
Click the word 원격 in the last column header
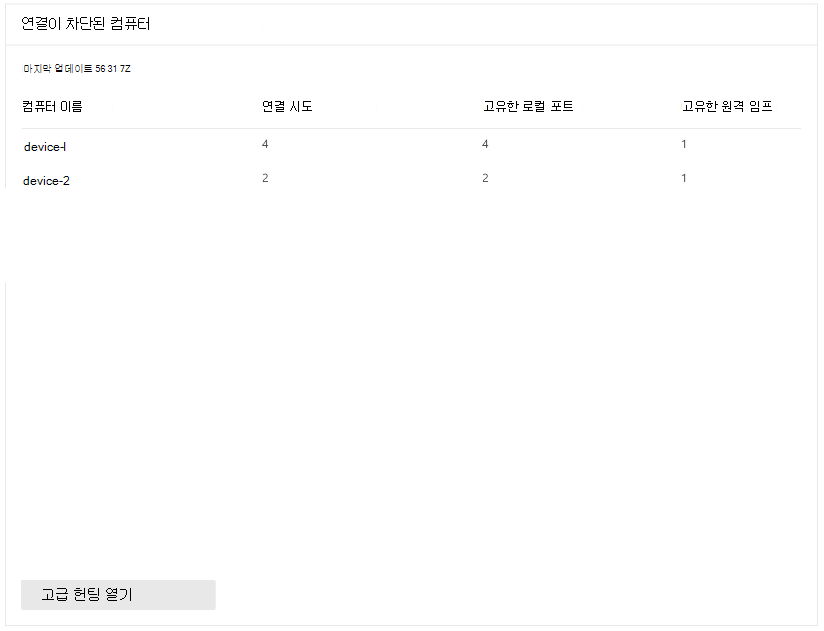741,106
